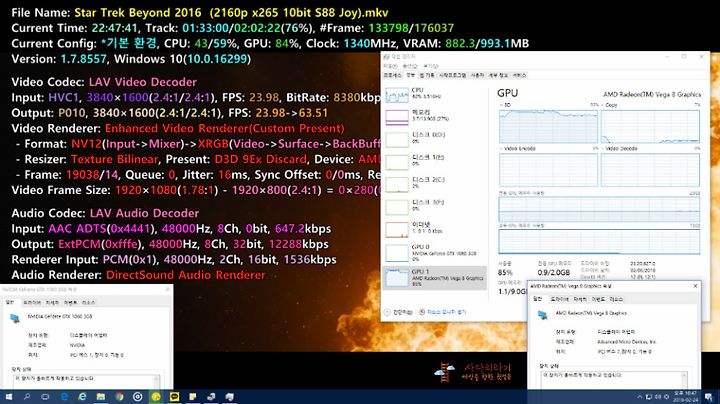Switch to 서비스 tab in Task Manager
The image size is (720, 404).
519,75
